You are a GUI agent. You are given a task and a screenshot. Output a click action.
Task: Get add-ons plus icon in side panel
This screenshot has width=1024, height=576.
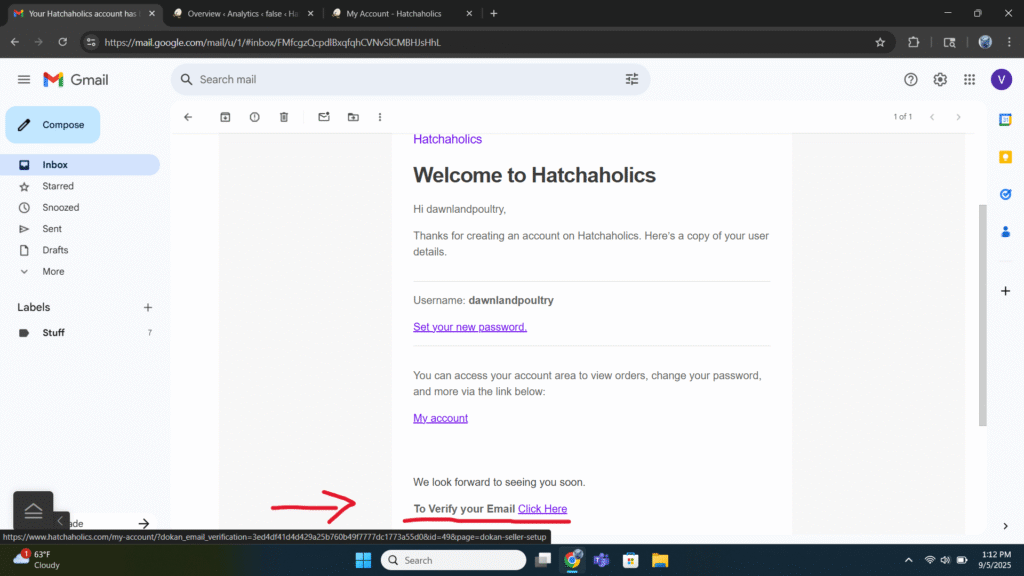pyautogui.click(x=1006, y=291)
